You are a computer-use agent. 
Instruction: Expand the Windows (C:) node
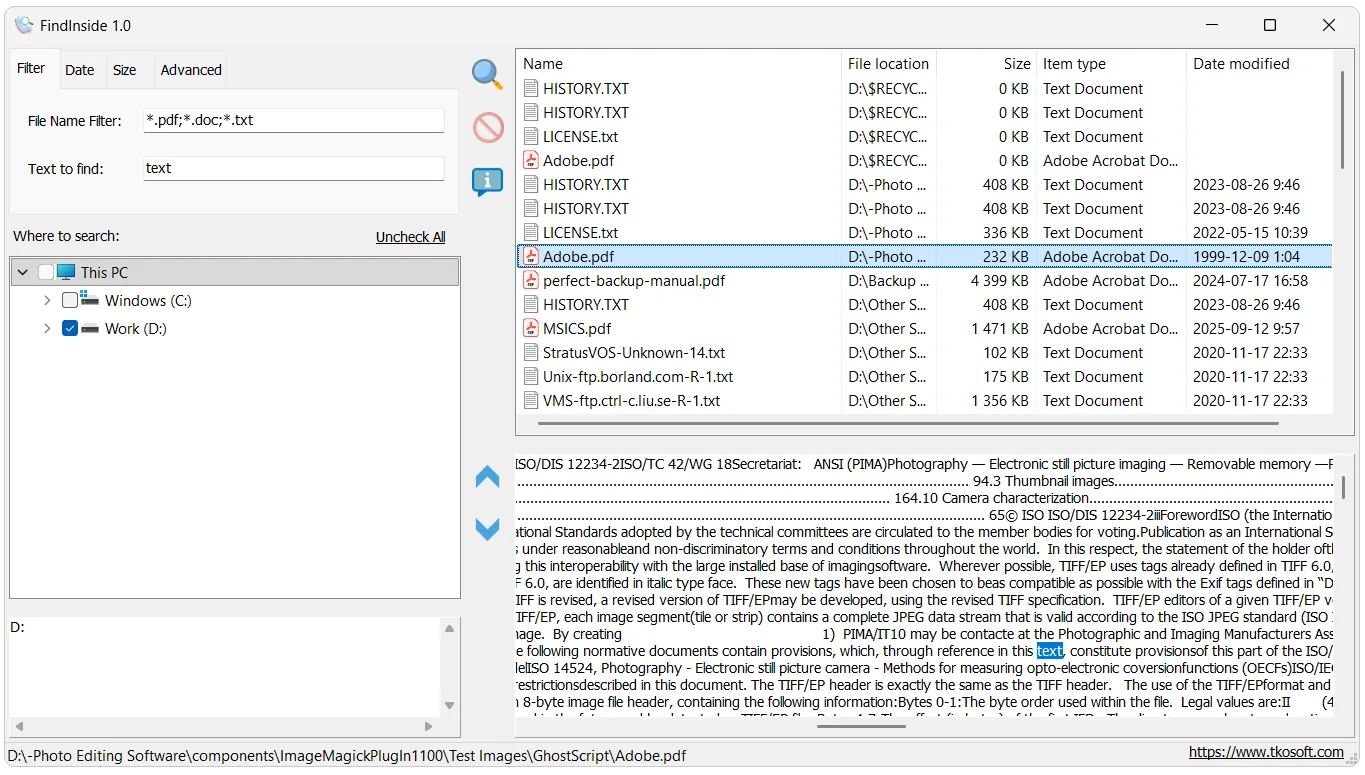(46, 300)
